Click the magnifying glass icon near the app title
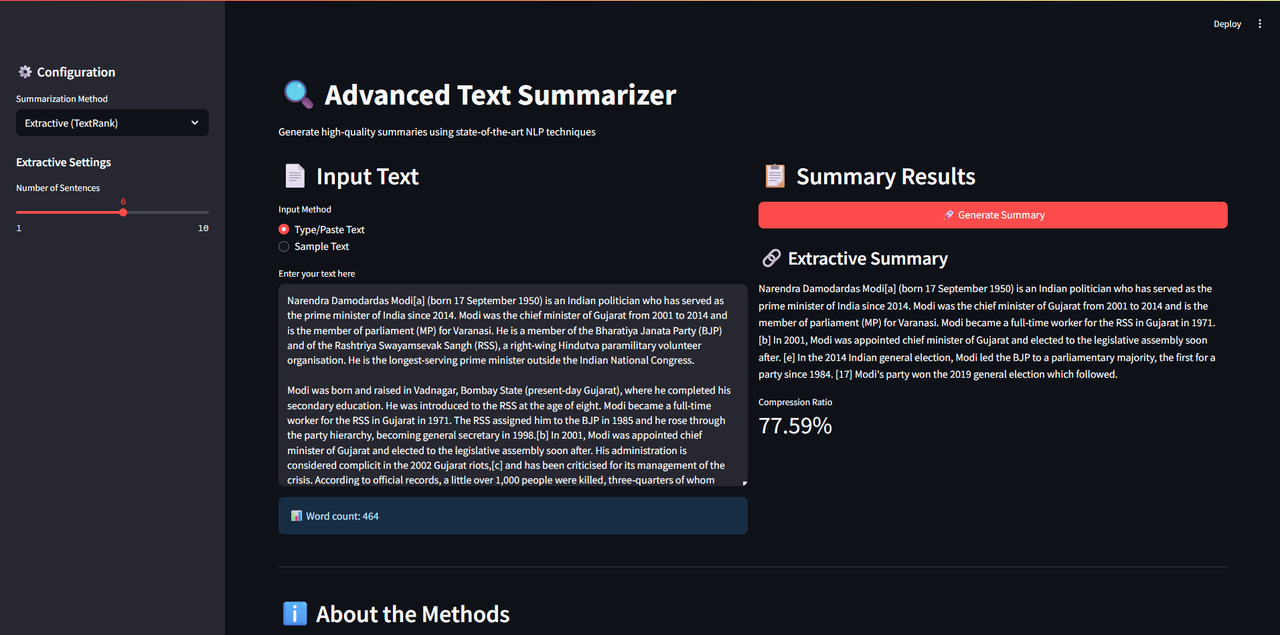 296,93
